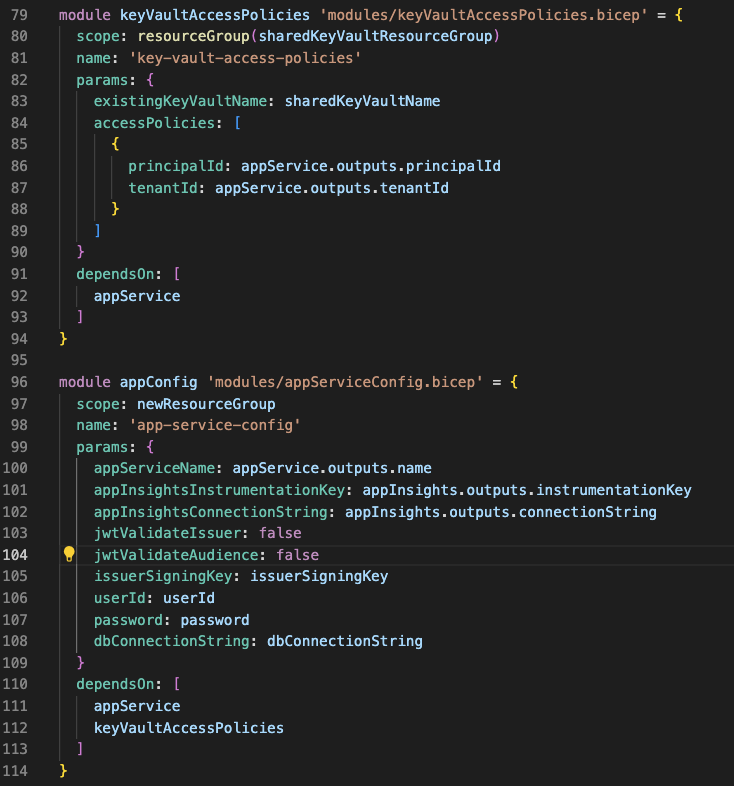Click the closing brace on line 94

[x=63, y=339]
